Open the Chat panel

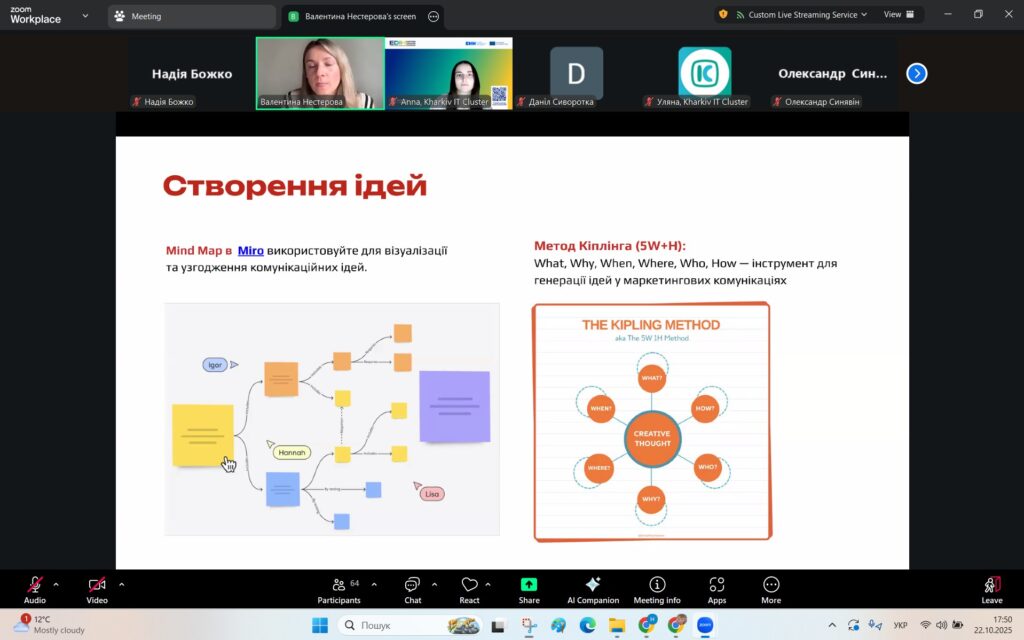(412, 586)
